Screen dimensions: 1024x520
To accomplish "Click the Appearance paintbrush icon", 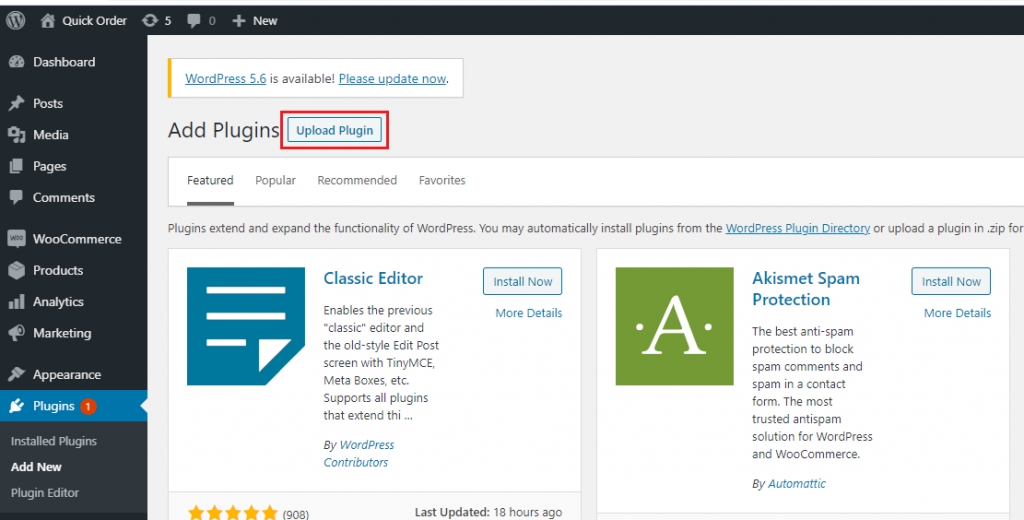I will coord(17,374).
